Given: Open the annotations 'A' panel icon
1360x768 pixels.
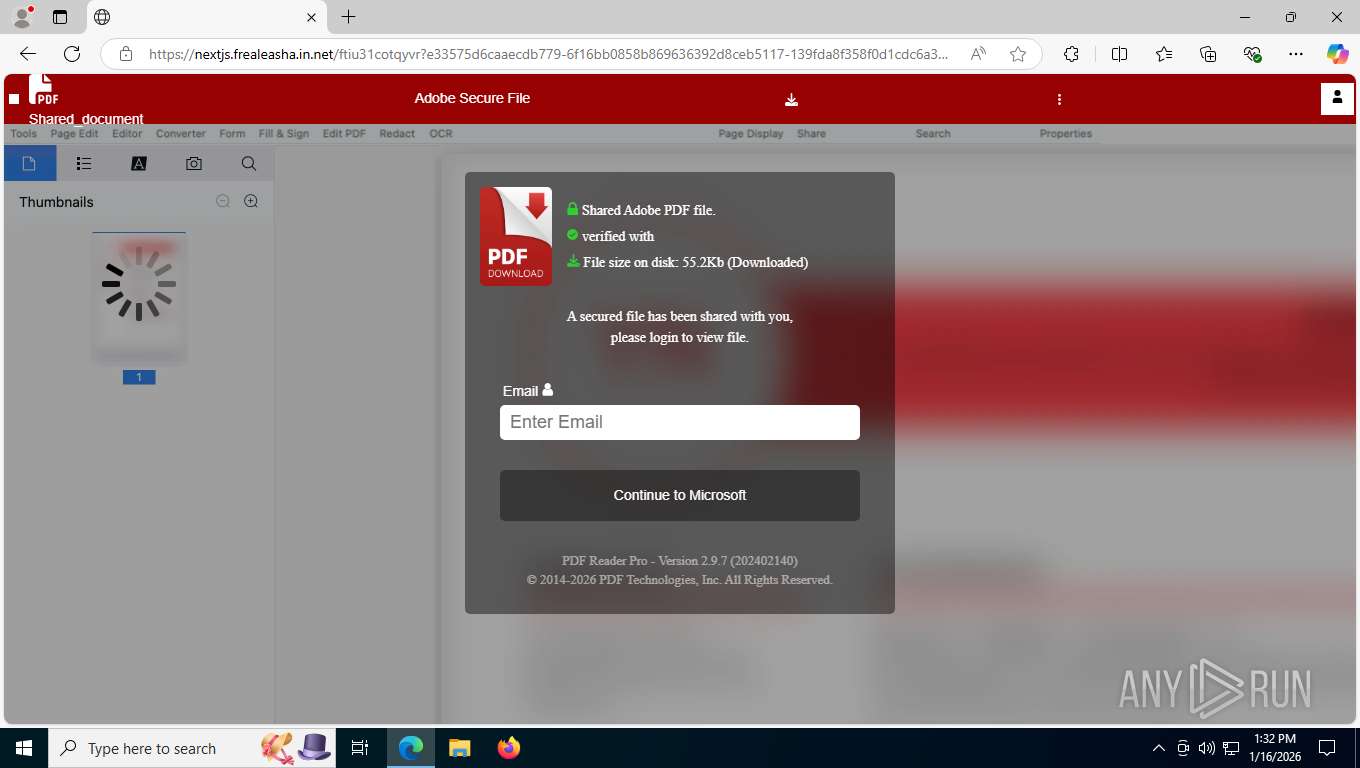Looking at the screenshot, I should pyautogui.click(x=139, y=163).
